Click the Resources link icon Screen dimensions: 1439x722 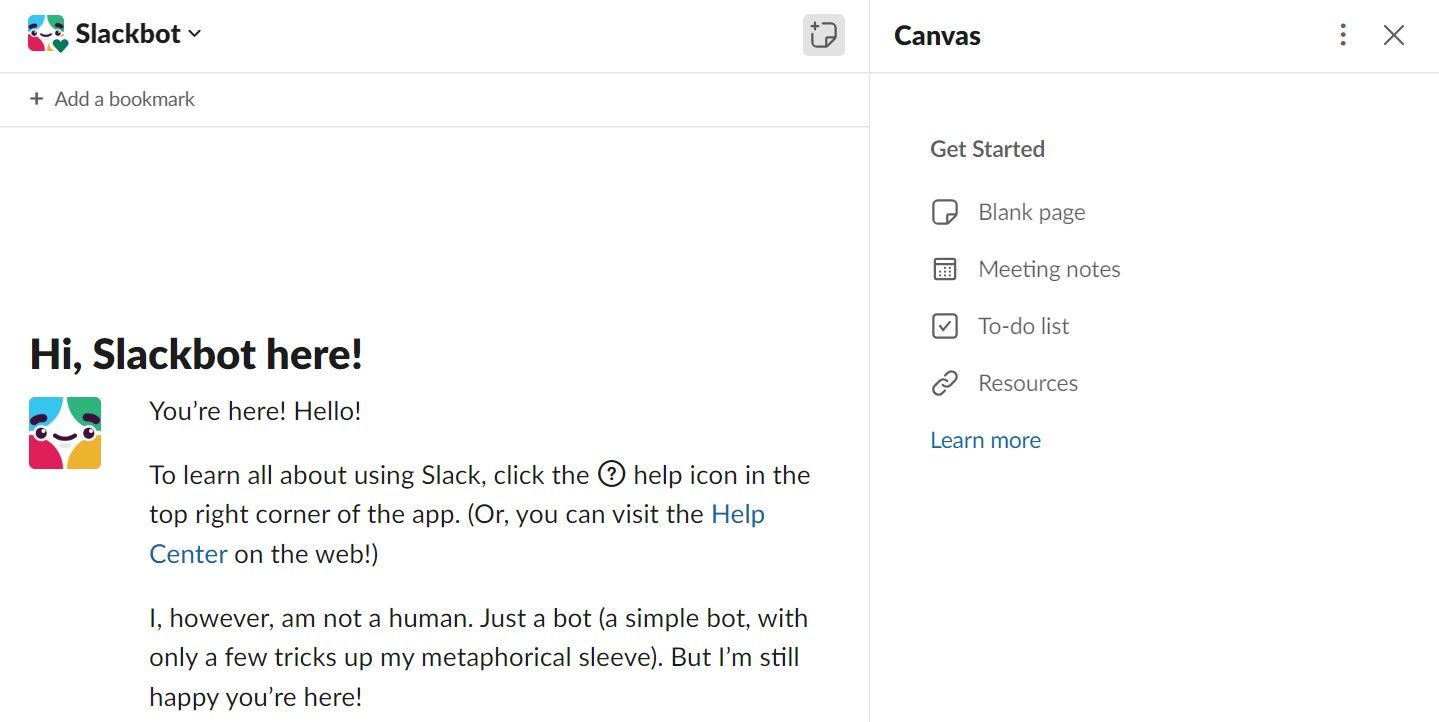click(x=945, y=383)
